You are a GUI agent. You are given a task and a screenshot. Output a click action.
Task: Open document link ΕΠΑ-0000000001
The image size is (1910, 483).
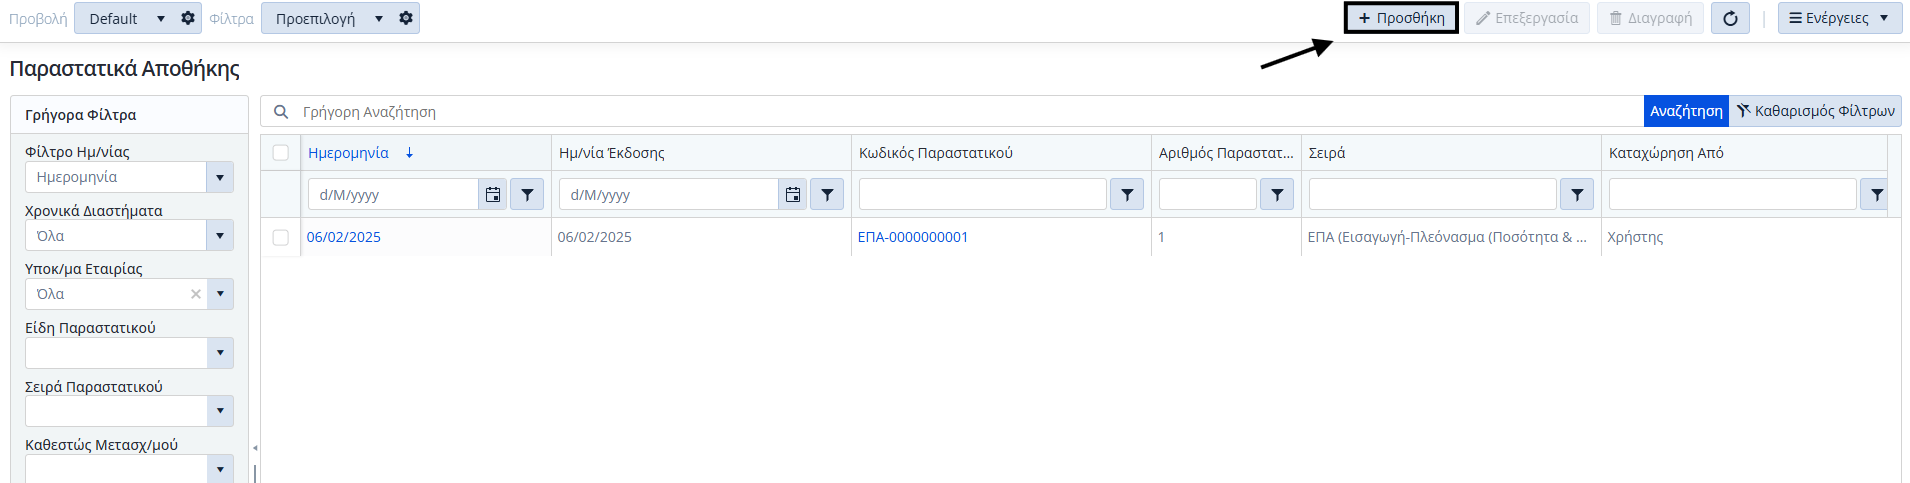tap(913, 237)
